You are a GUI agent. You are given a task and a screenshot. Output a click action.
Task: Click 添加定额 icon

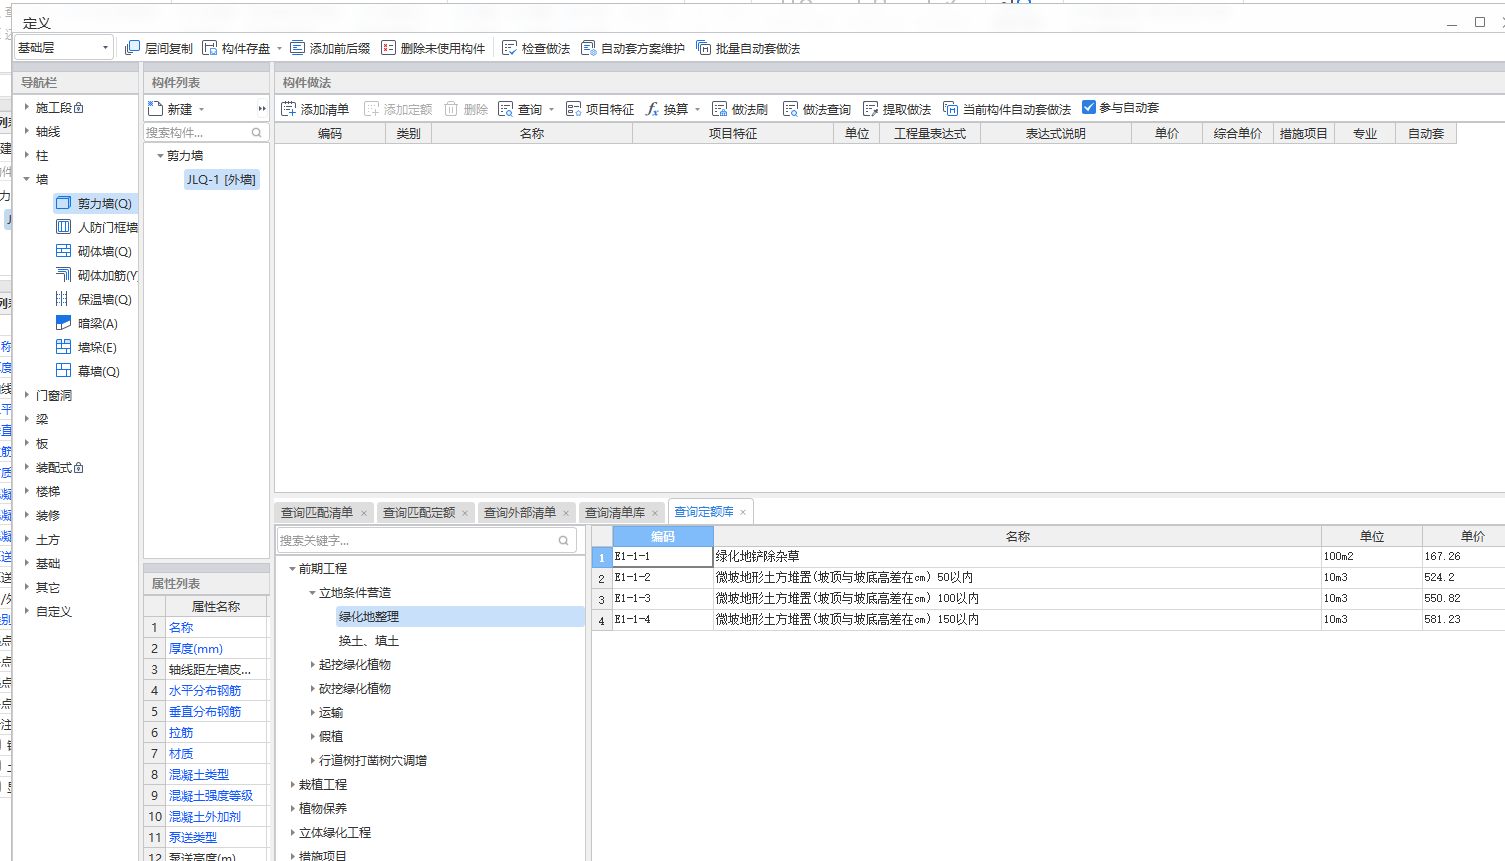[371, 109]
